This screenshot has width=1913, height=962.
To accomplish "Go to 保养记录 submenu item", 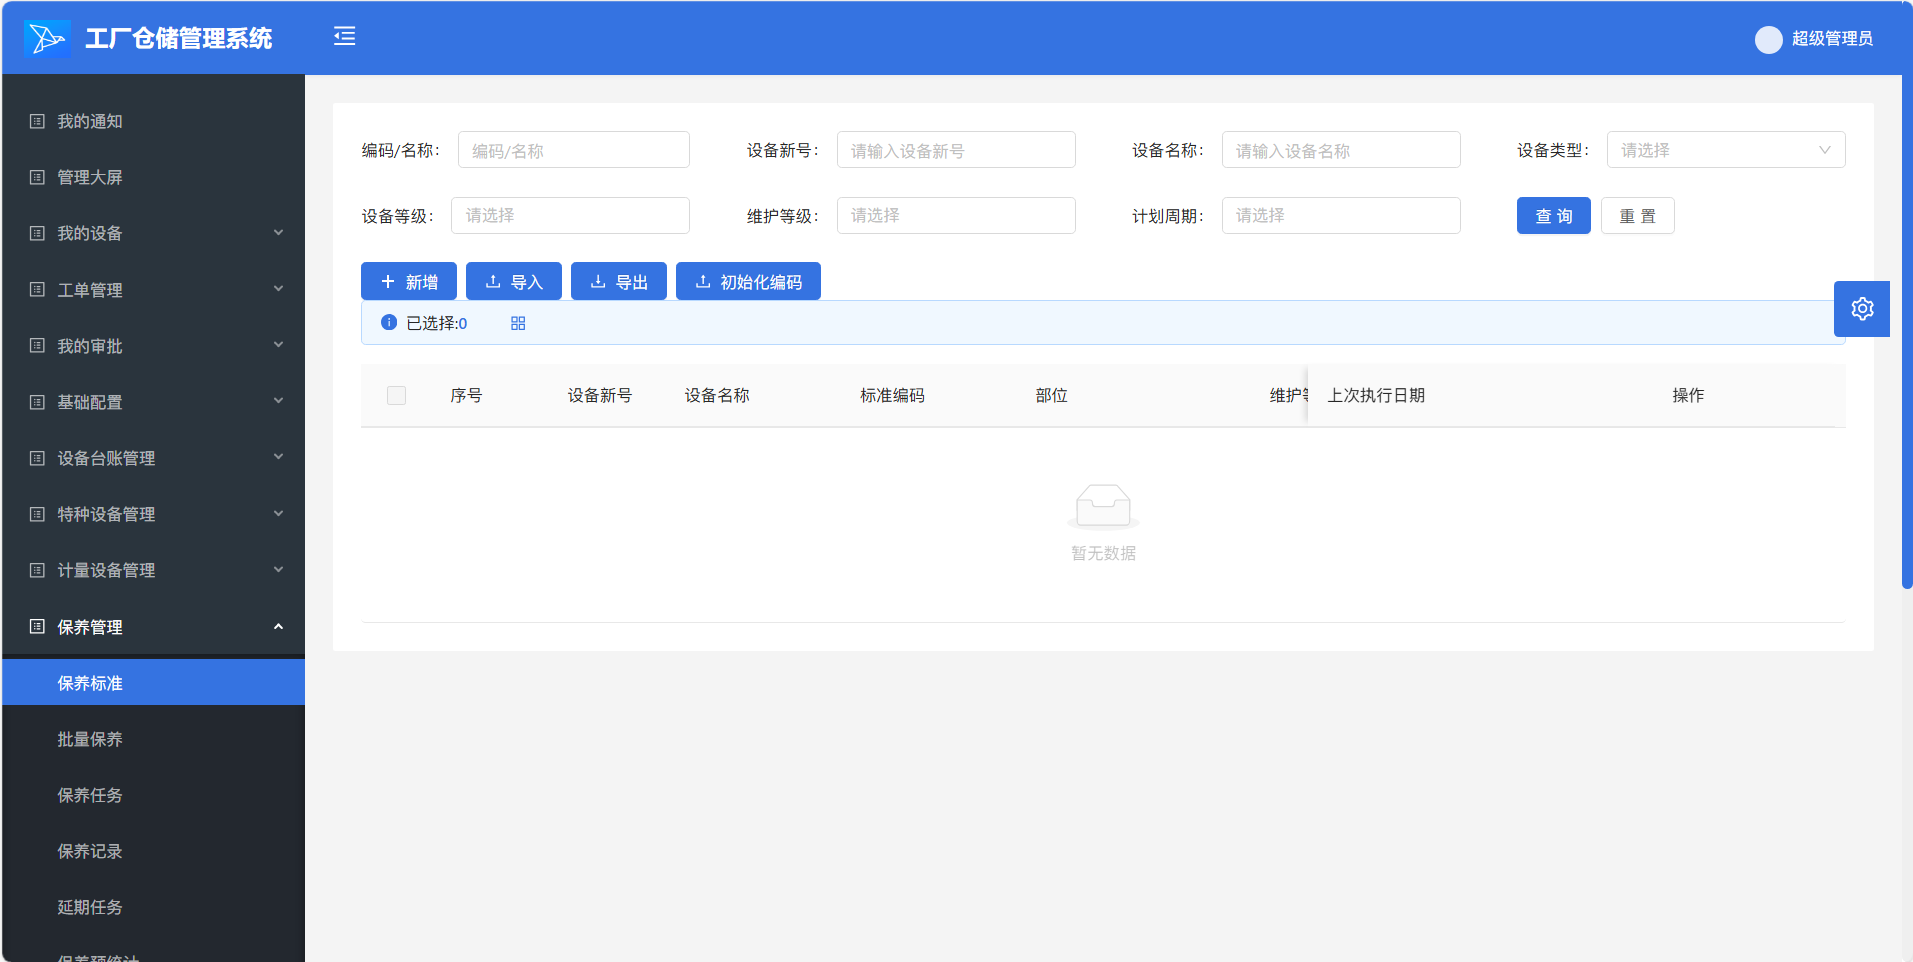I will click(x=153, y=851).
